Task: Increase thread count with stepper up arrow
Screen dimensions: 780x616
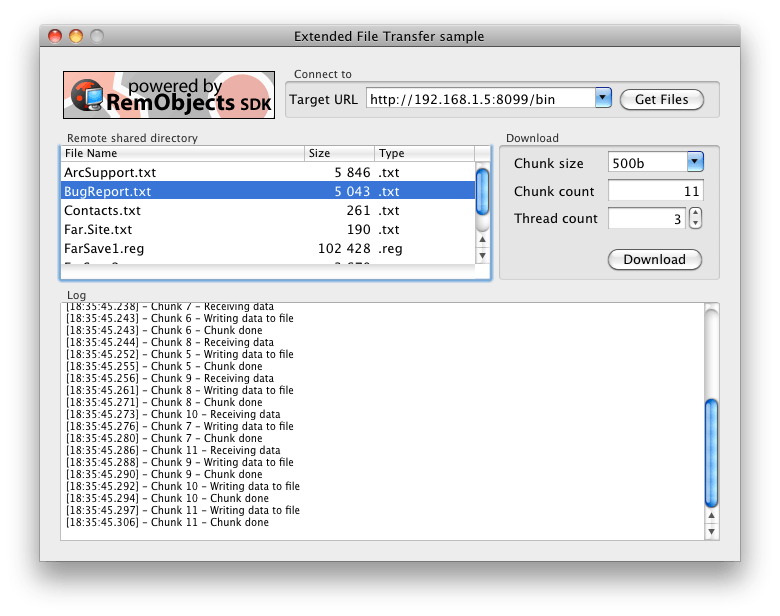Action: coord(696,213)
